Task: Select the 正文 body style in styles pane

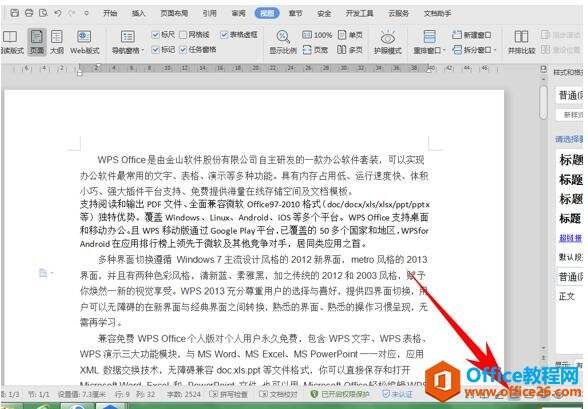Action: pos(567,297)
